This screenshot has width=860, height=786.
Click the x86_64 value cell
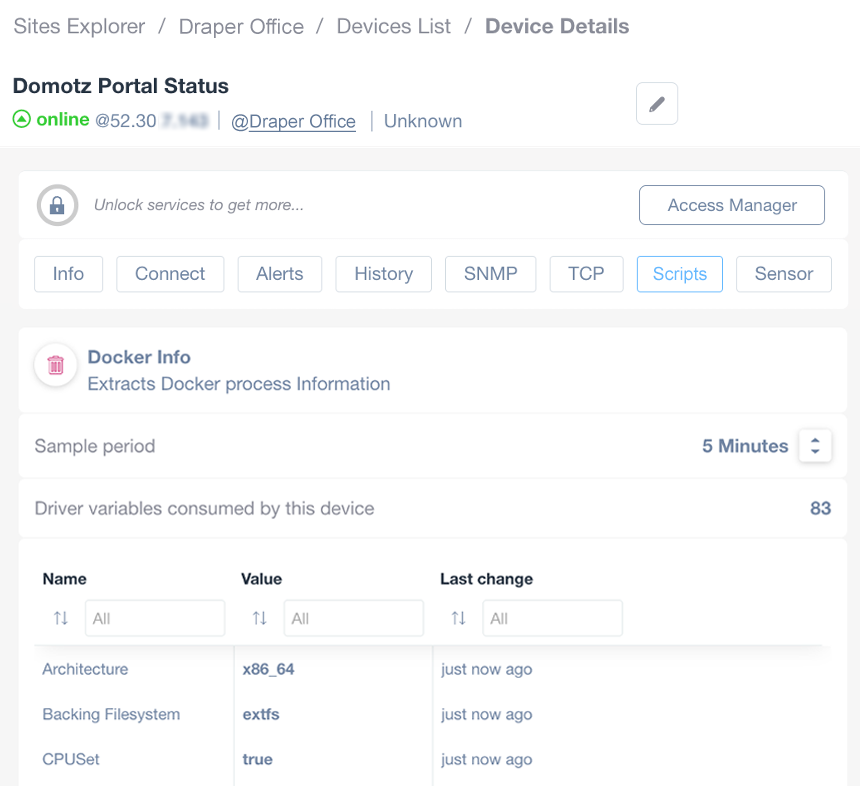[269, 669]
